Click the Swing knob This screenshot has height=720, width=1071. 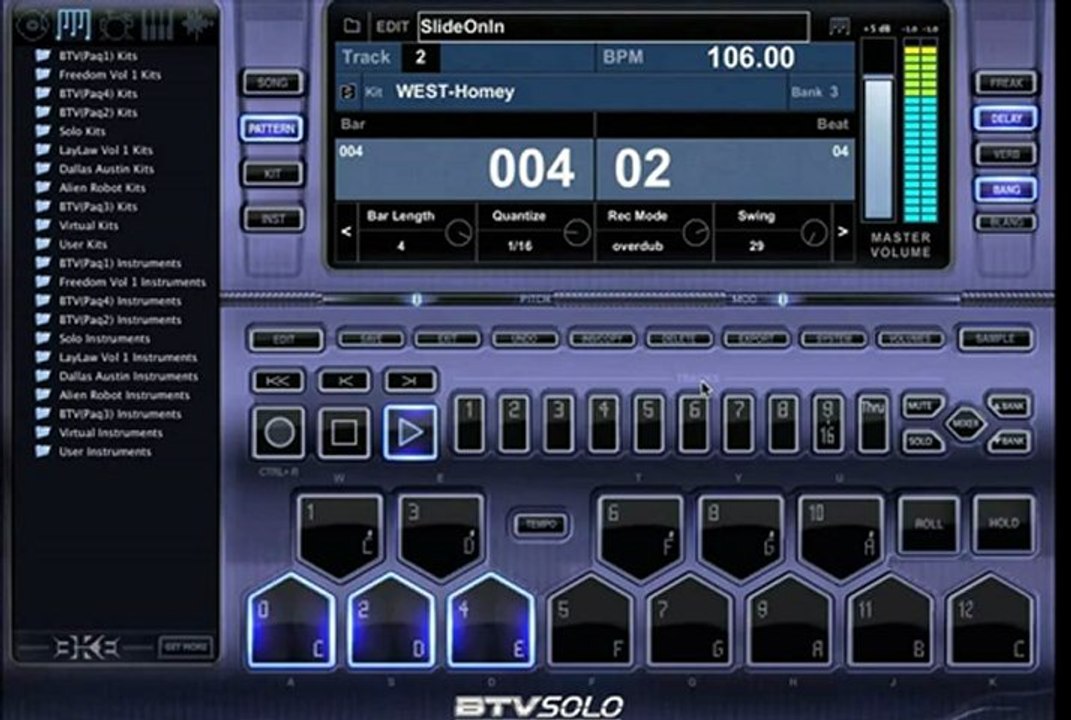click(x=813, y=233)
